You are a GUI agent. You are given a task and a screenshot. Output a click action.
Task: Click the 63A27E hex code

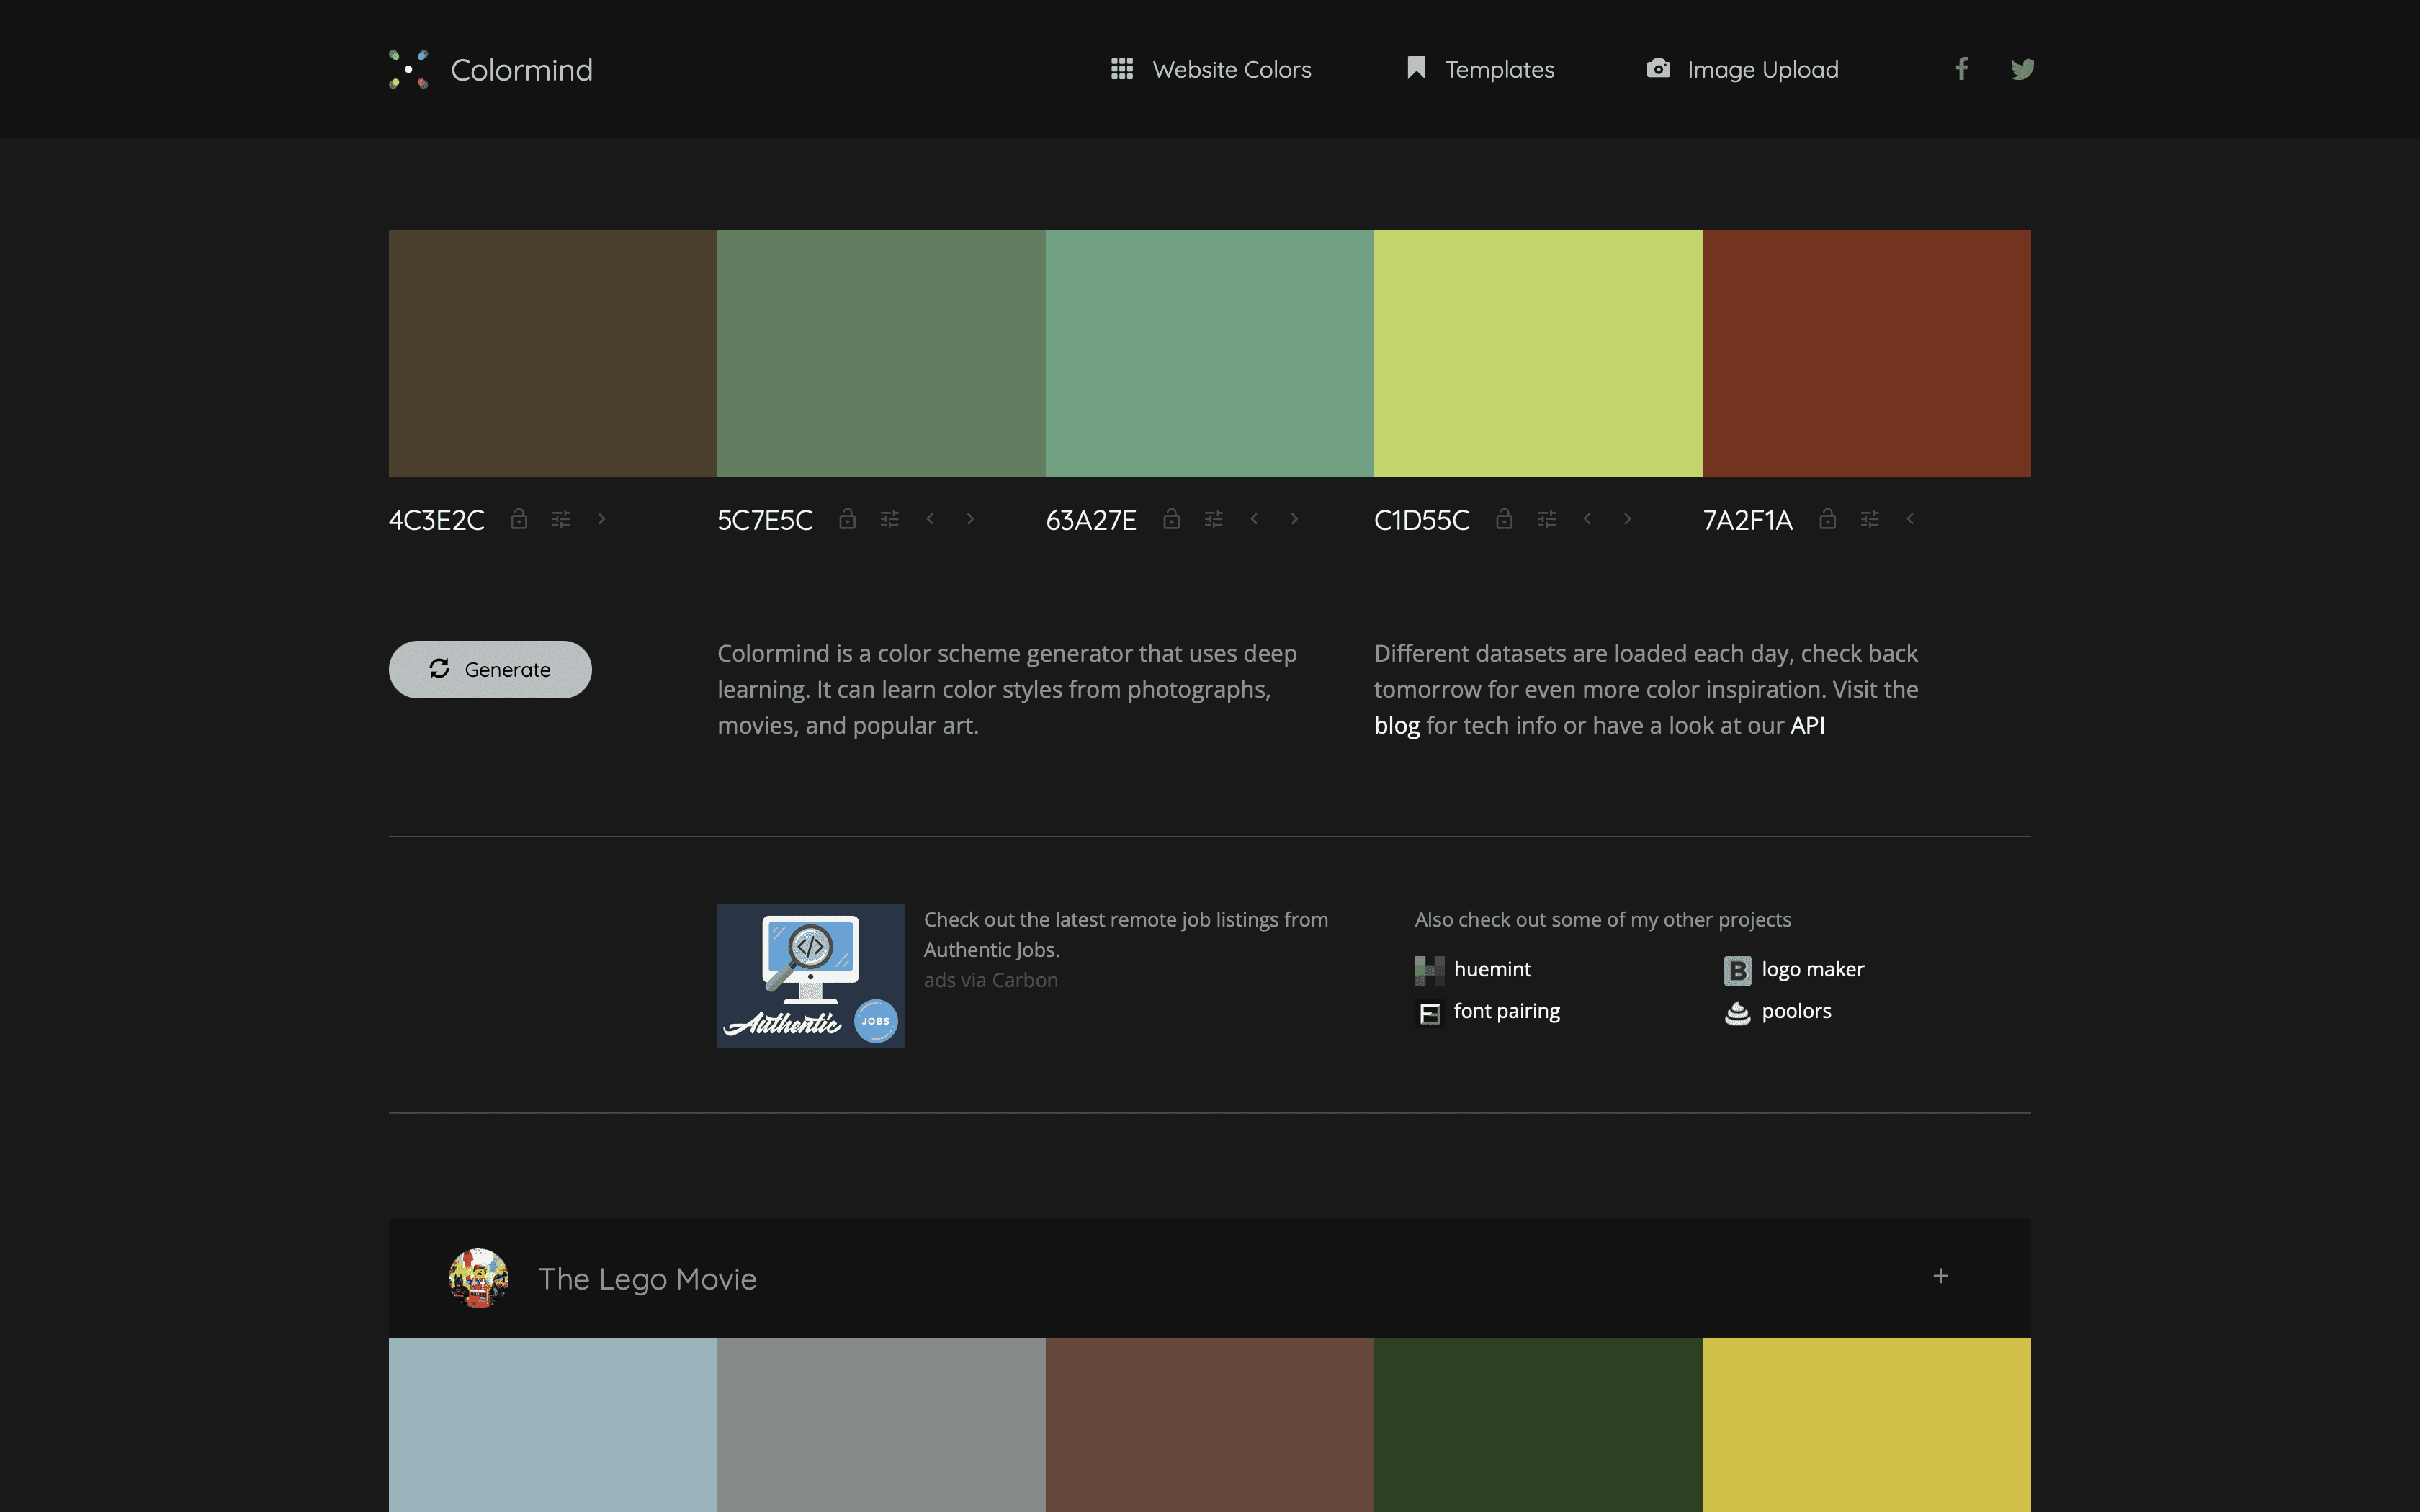(x=1090, y=520)
